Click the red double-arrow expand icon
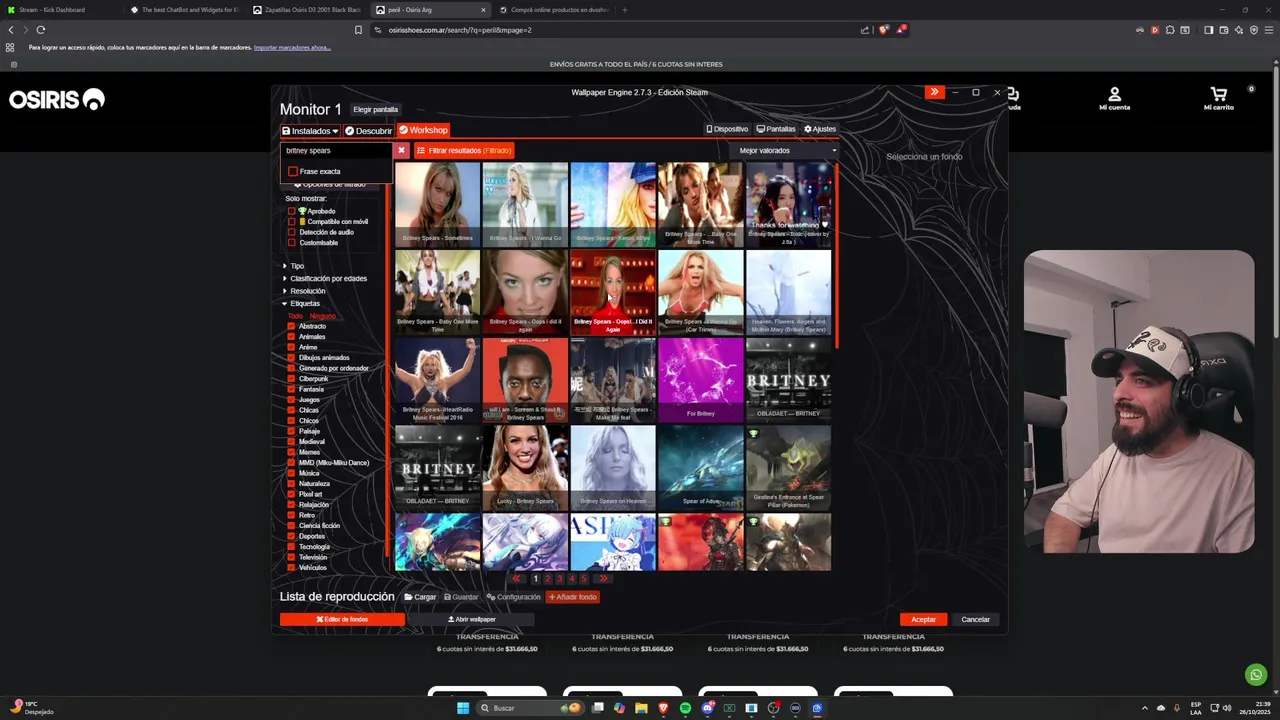 pyautogui.click(x=934, y=92)
